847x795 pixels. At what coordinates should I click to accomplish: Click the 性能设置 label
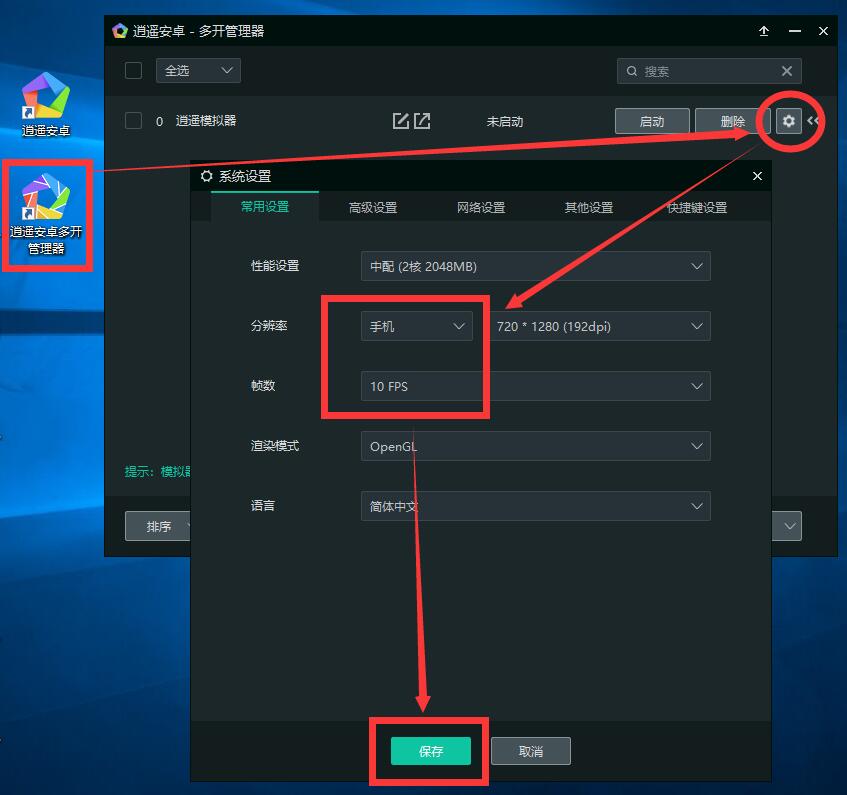275,266
